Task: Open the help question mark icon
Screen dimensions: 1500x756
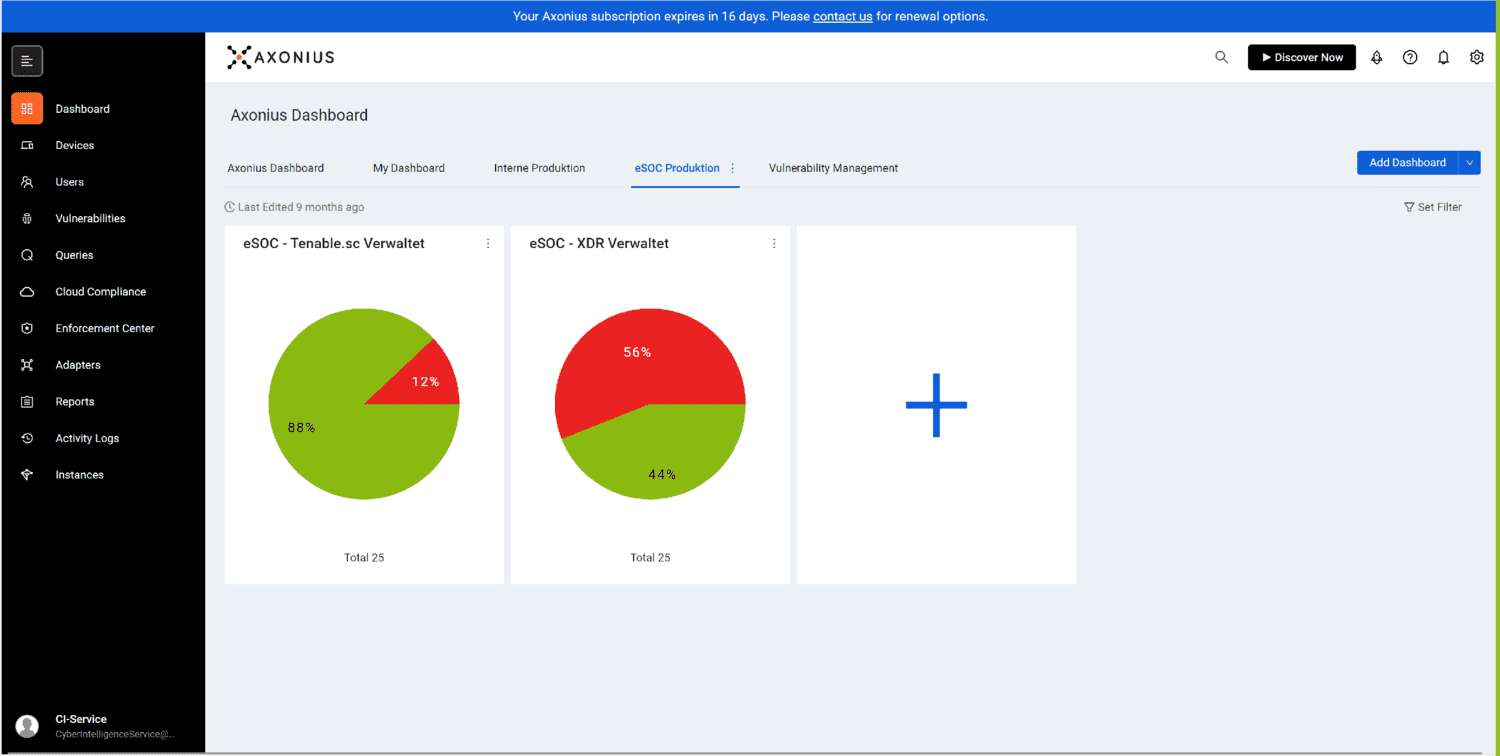Action: tap(1410, 57)
